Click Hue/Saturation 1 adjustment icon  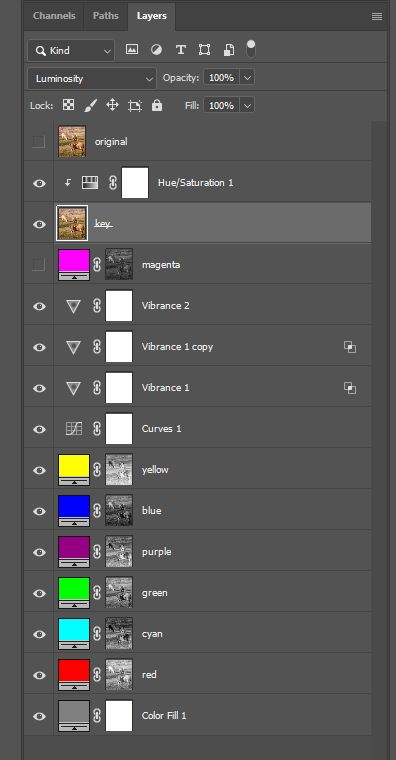click(90, 183)
